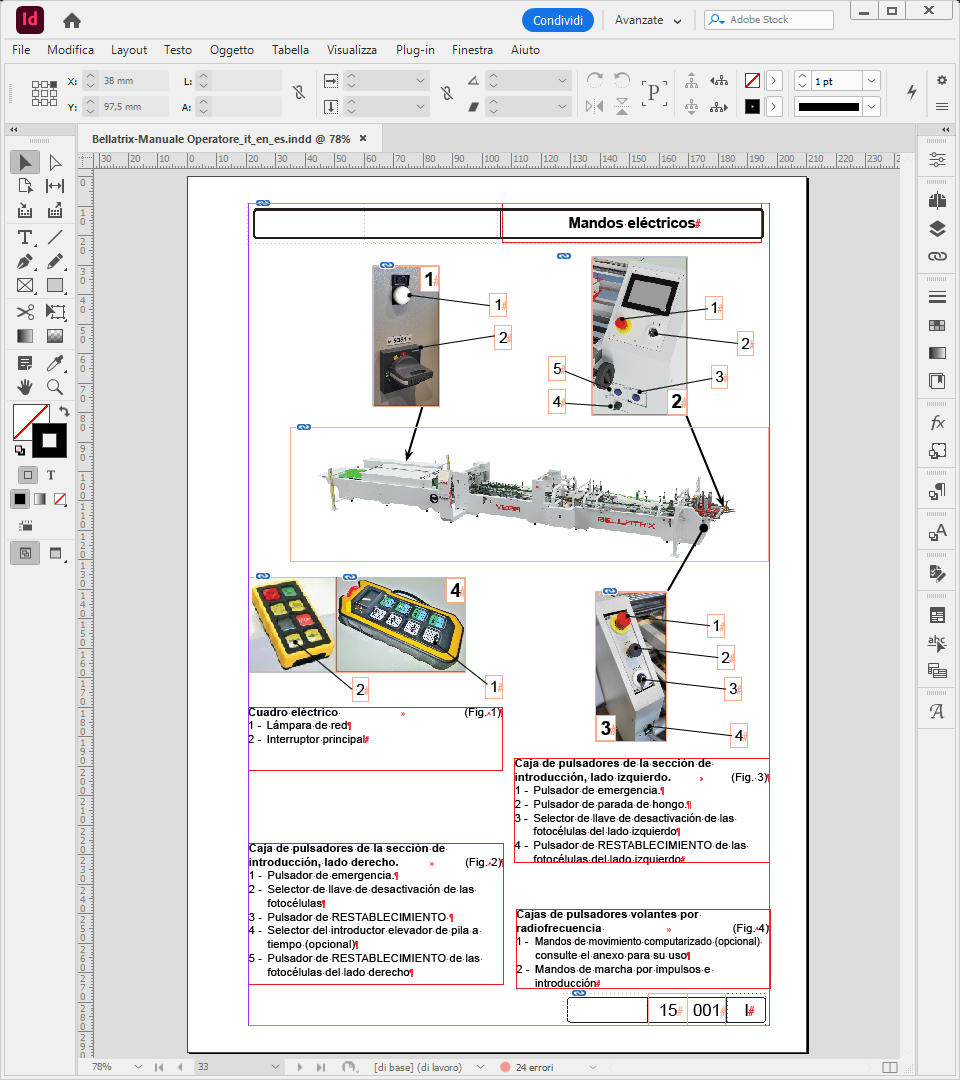The height and width of the screenshot is (1080, 960).
Task: Select the Eyedropper tool
Action: click(x=55, y=363)
